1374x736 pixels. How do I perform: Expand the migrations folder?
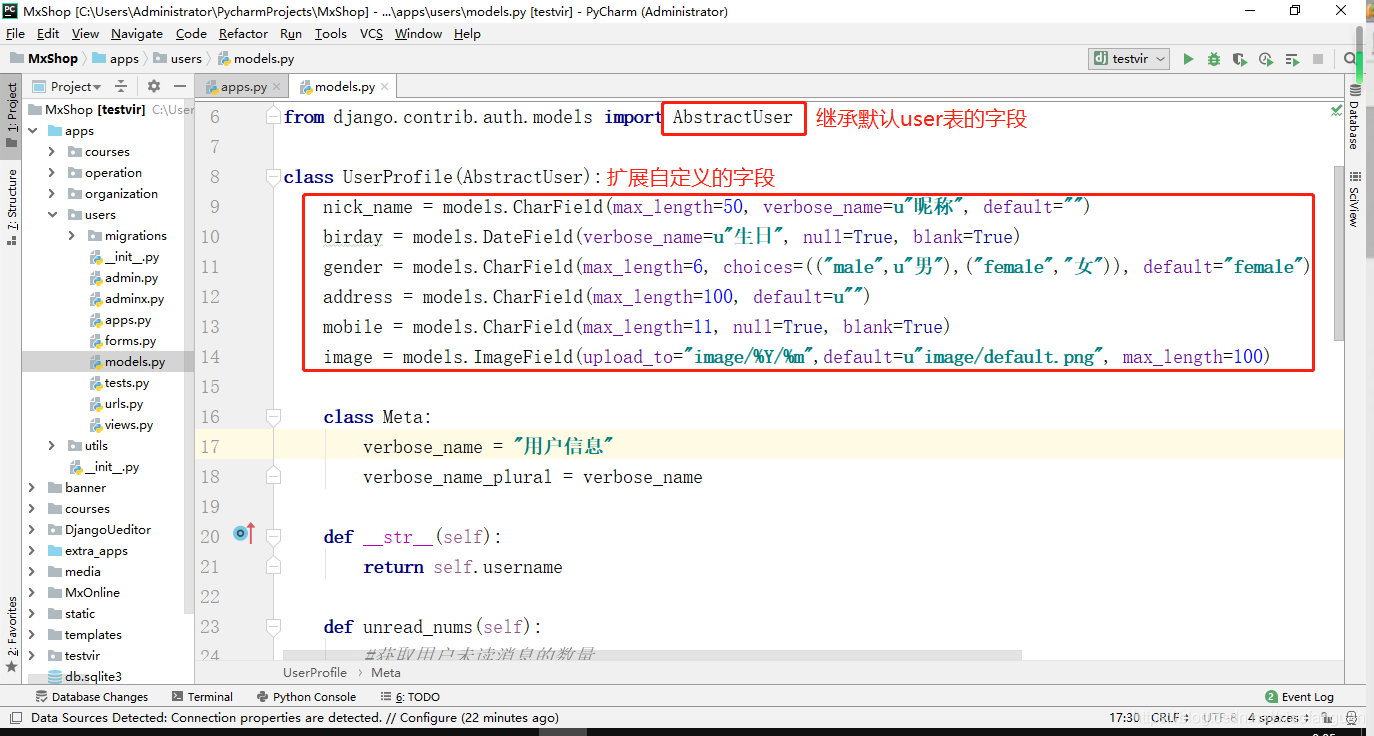point(72,236)
